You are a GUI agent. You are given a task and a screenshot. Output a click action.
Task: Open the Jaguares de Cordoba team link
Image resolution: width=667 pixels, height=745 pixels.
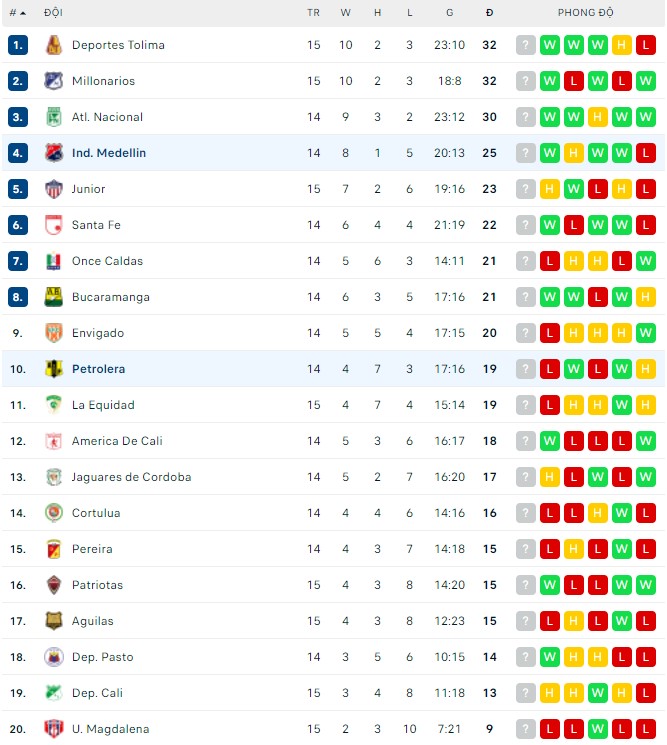[x=131, y=477]
